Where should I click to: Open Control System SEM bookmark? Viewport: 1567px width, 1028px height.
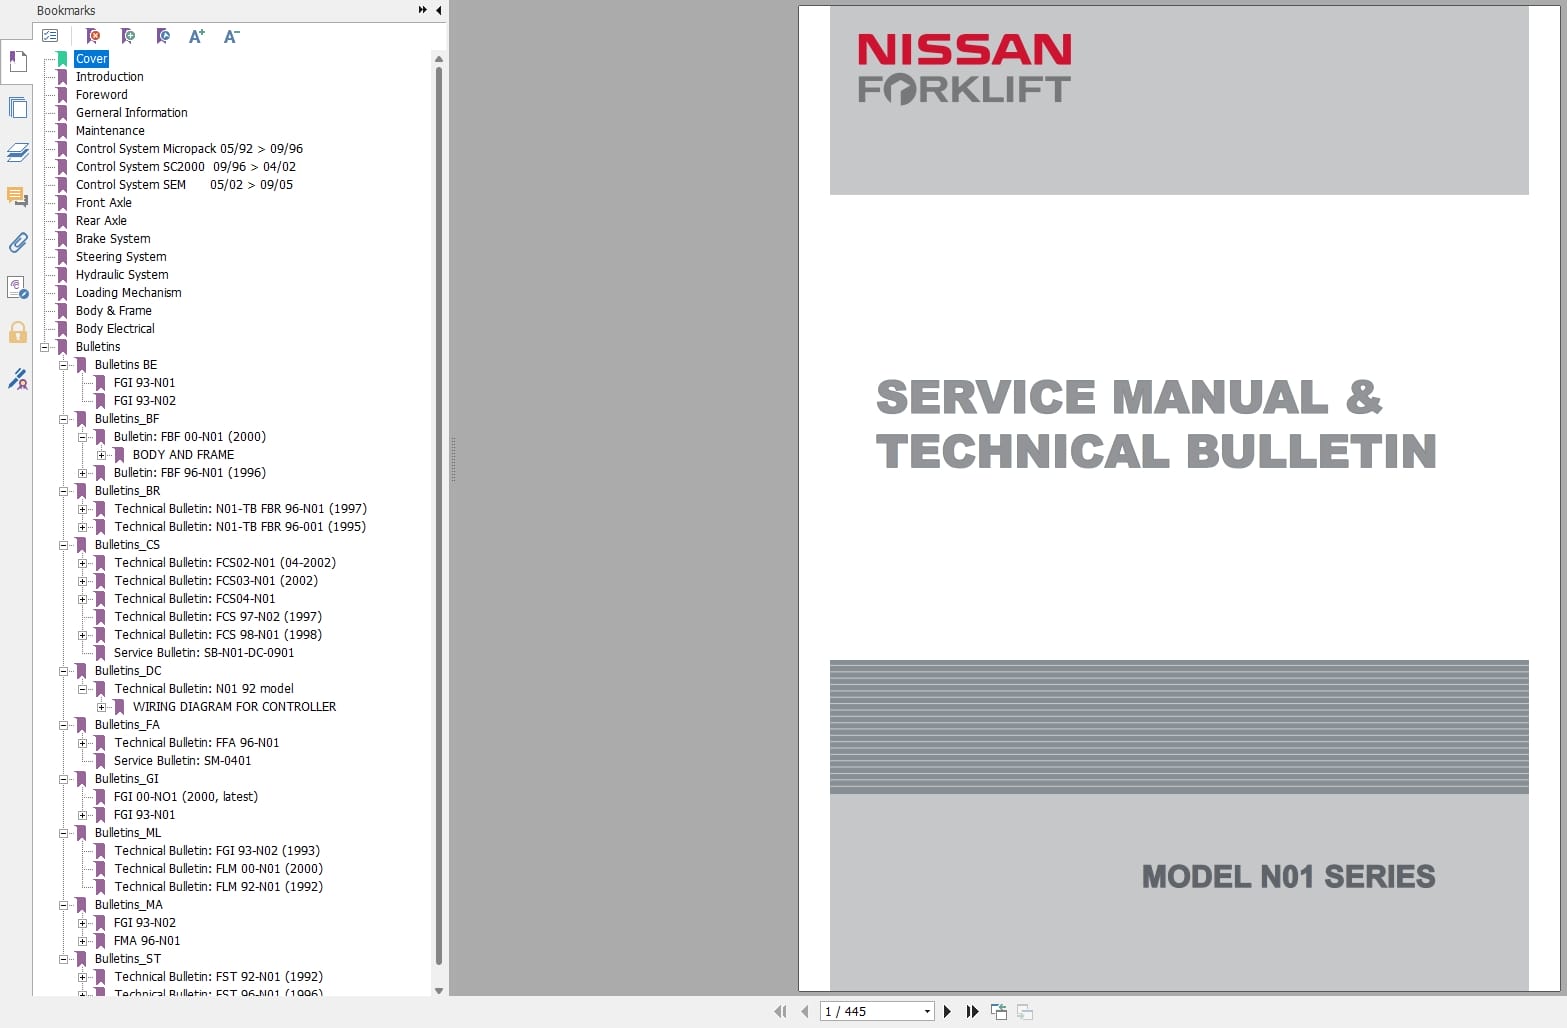tap(184, 185)
